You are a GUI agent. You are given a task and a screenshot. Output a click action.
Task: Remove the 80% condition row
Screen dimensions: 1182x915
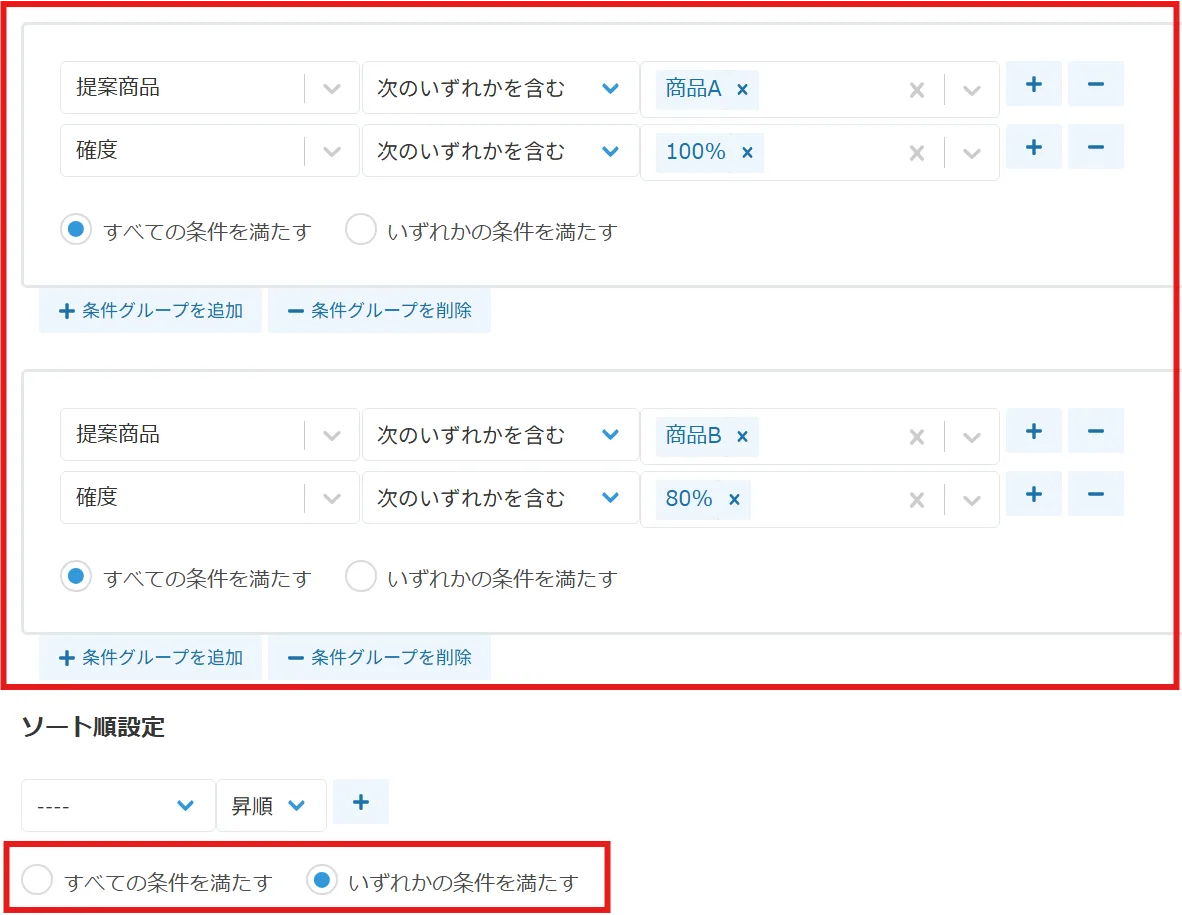click(1095, 494)
